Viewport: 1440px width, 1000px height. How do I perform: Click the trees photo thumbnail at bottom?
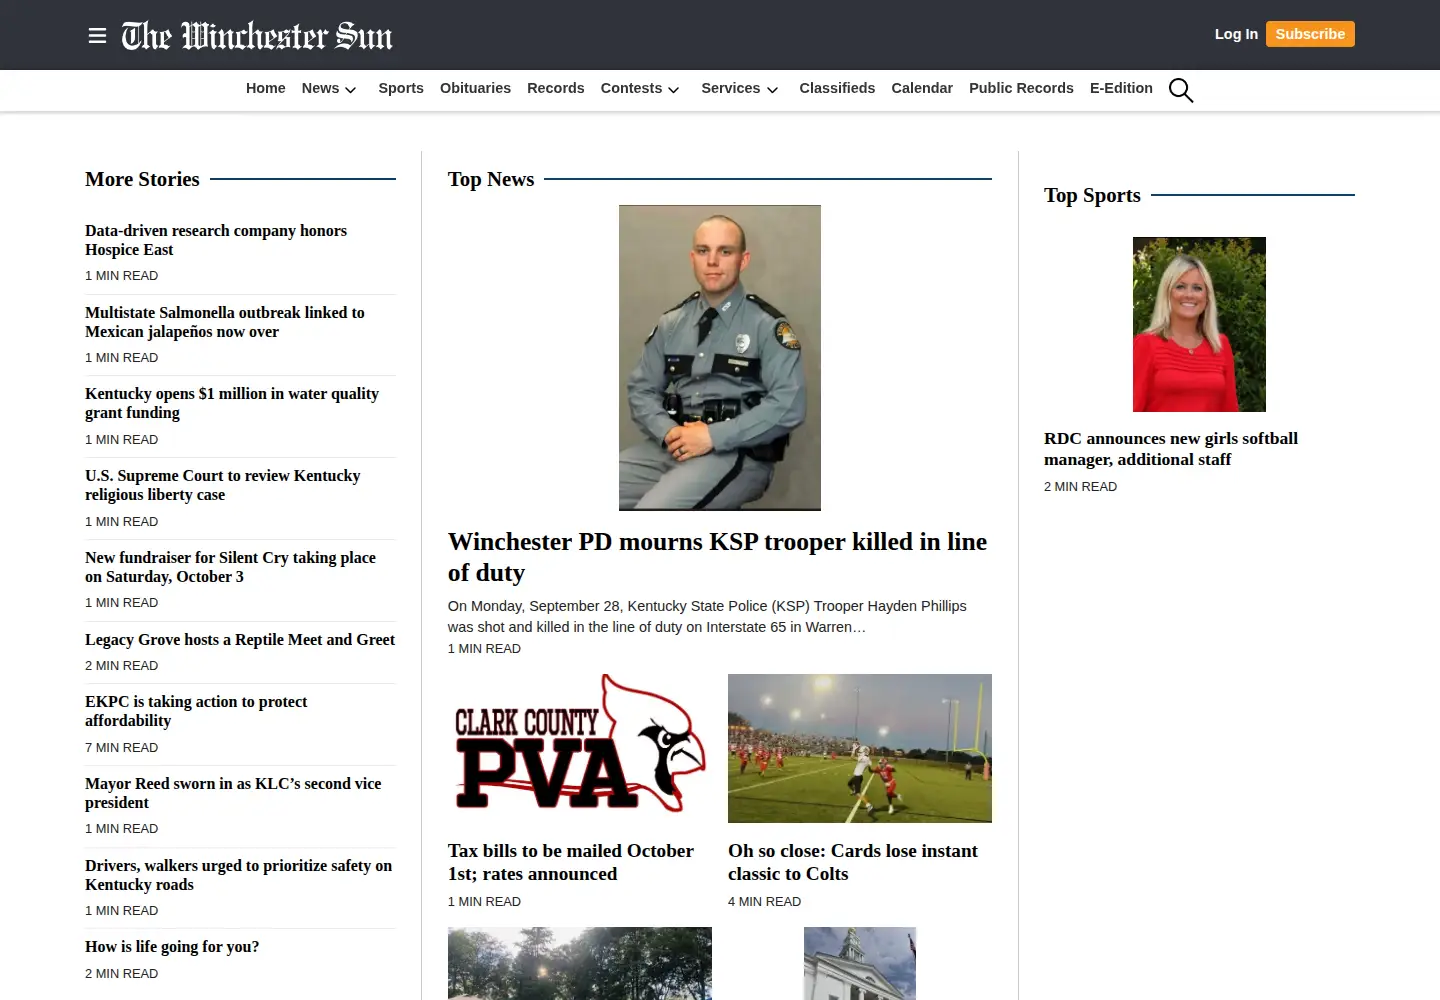tap(580, 963)
